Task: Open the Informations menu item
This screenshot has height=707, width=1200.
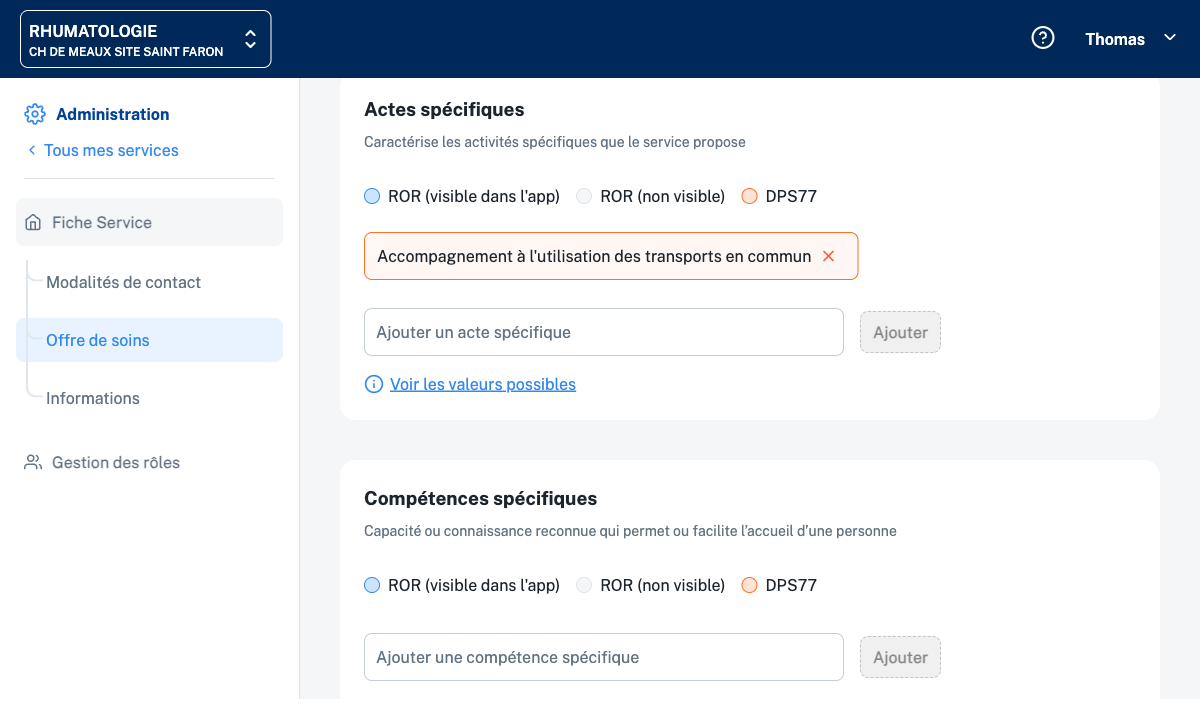Action: point(93,398)
